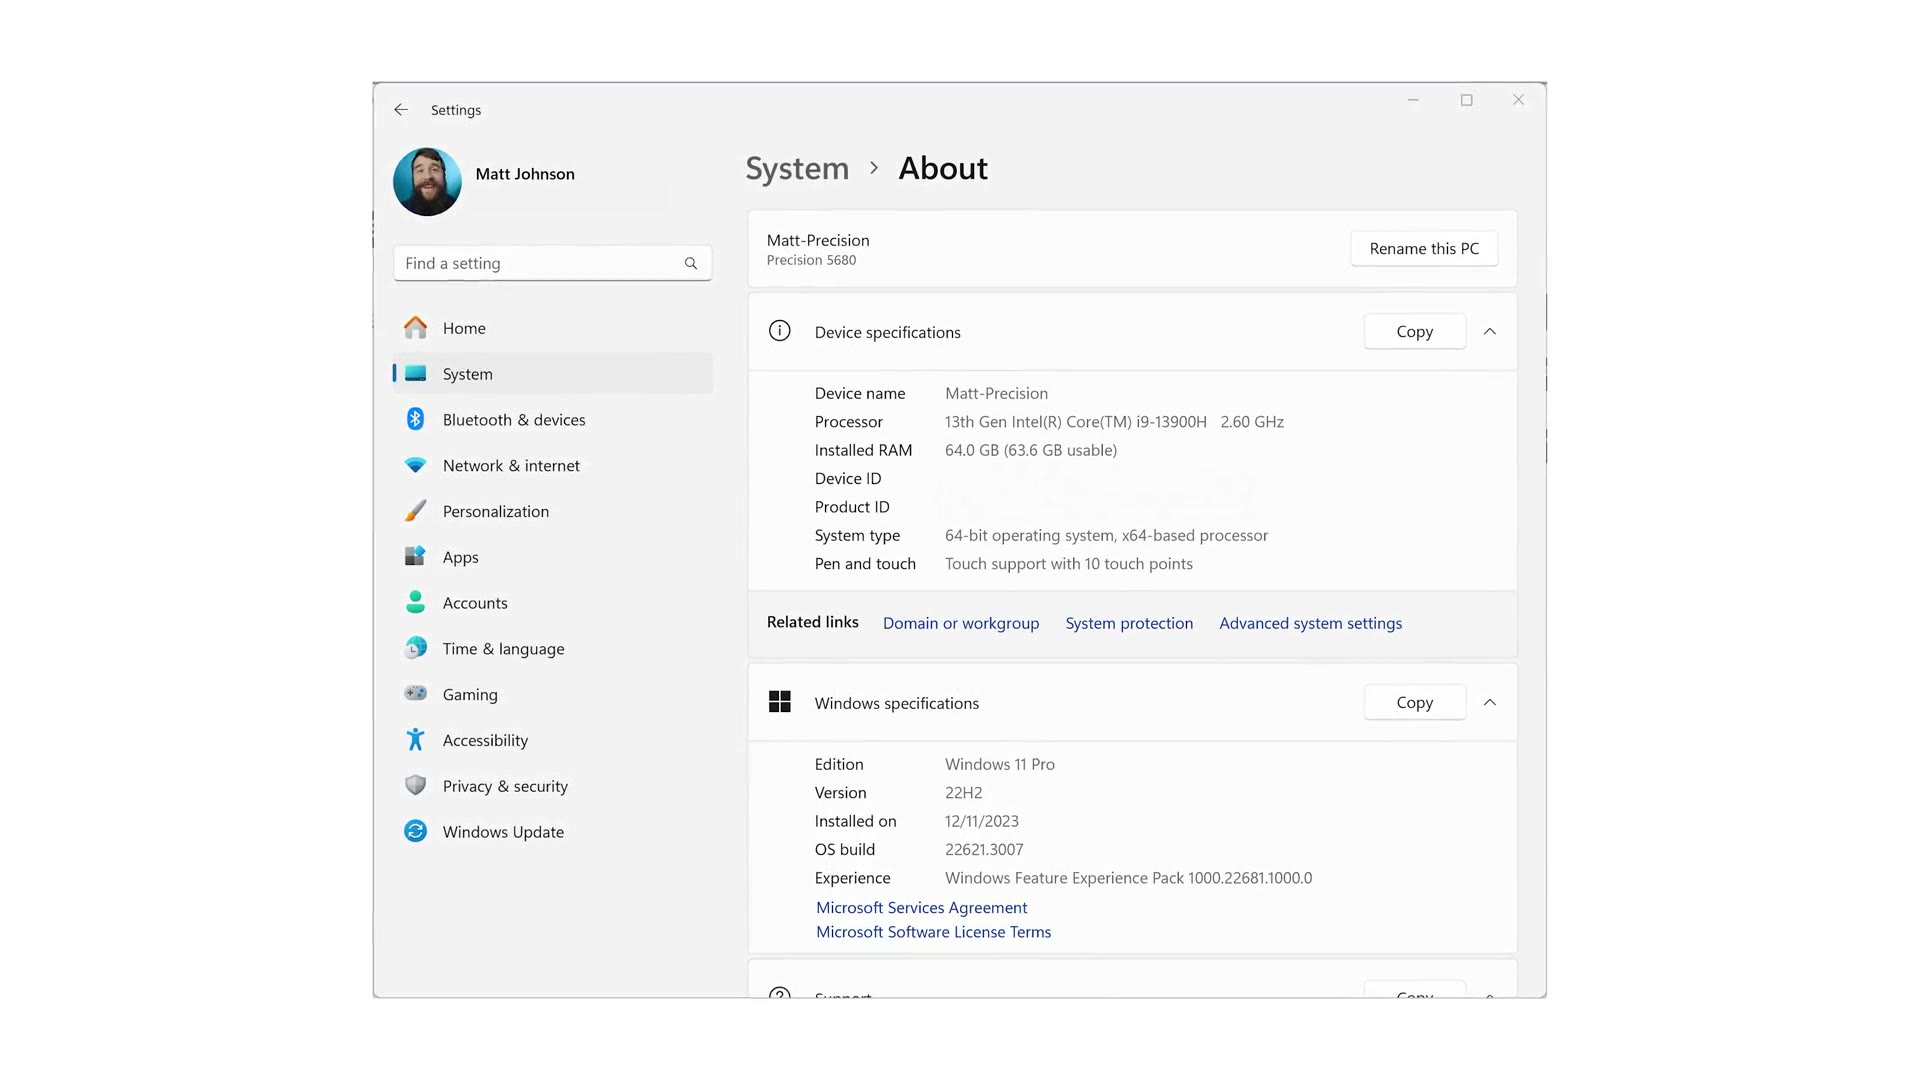Open the Windows Update label
Image resolution: width=1920 pixels, height=1080 pixels.
[503, 832]
